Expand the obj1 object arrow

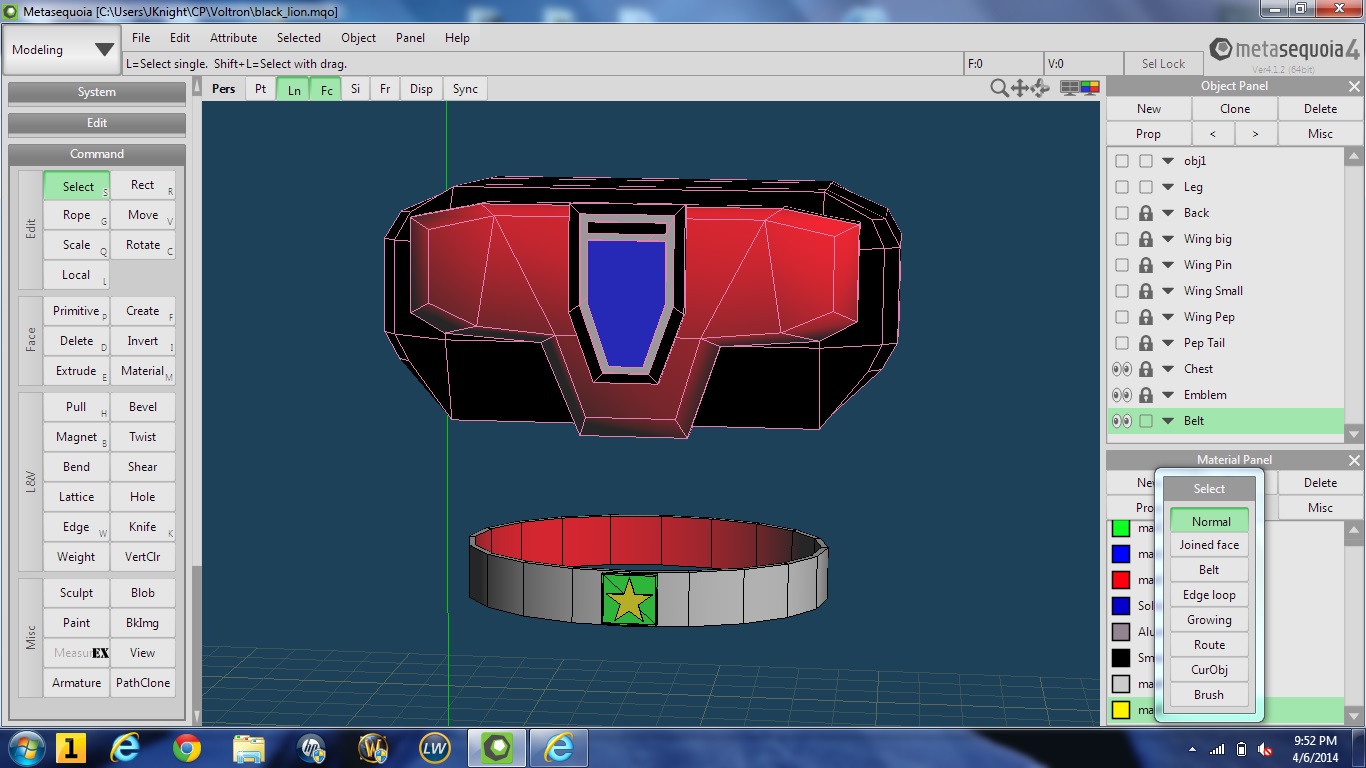1168,161
